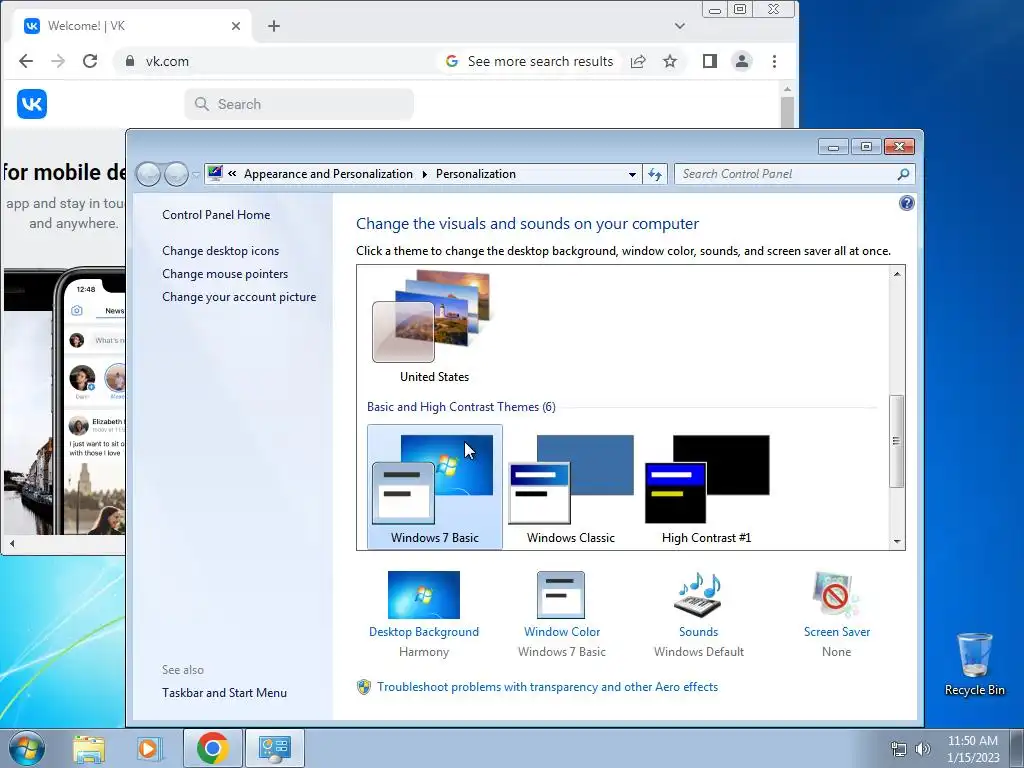The height and width of the screenshot is (768, 1024).
Task: Click the VK logo in Chrome page
Action: tap(32, 104)
